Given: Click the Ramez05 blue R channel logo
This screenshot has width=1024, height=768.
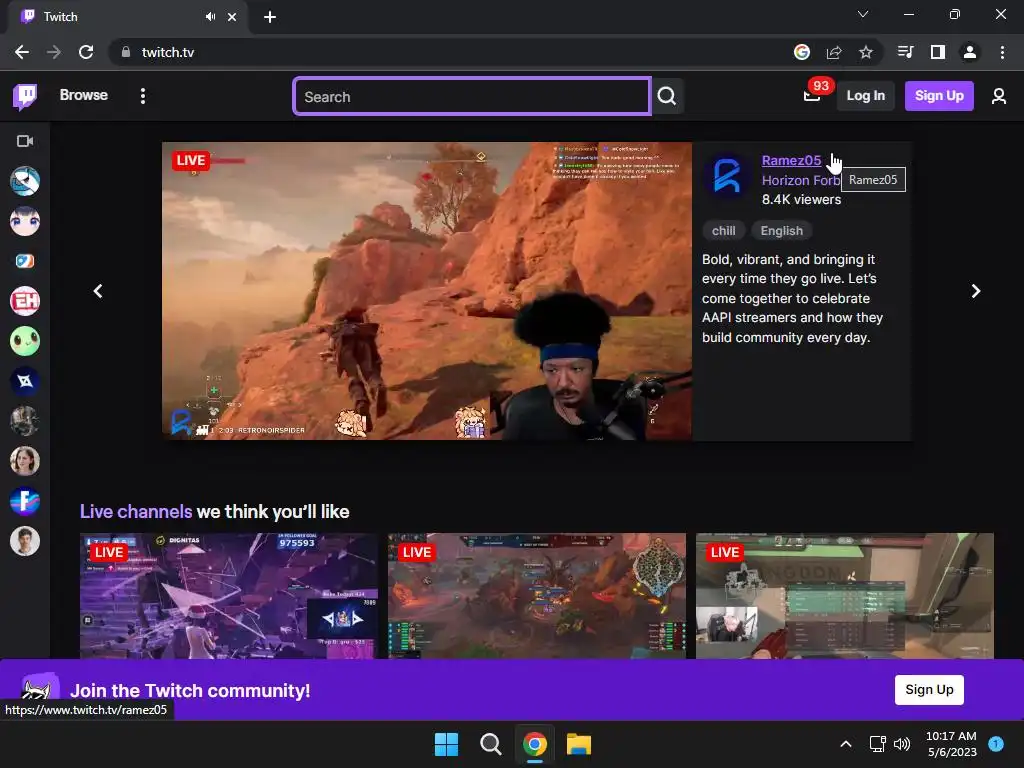Looking at the screenshot, I should click(727, 176).
